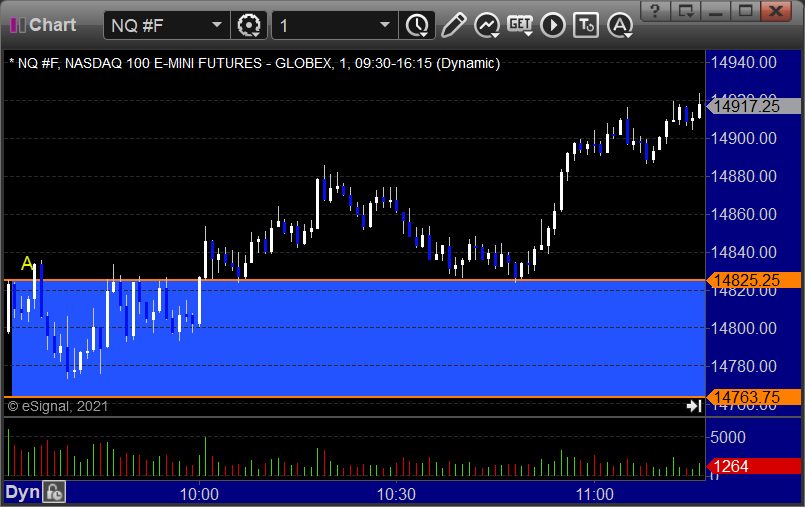Click the 14800.00 price axis label
Viewport: 805px width, 507px height.
743,328
